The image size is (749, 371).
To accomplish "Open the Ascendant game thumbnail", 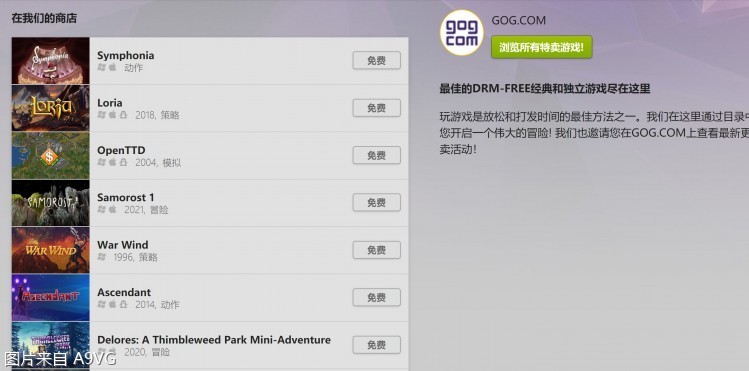I will point(51,297).
